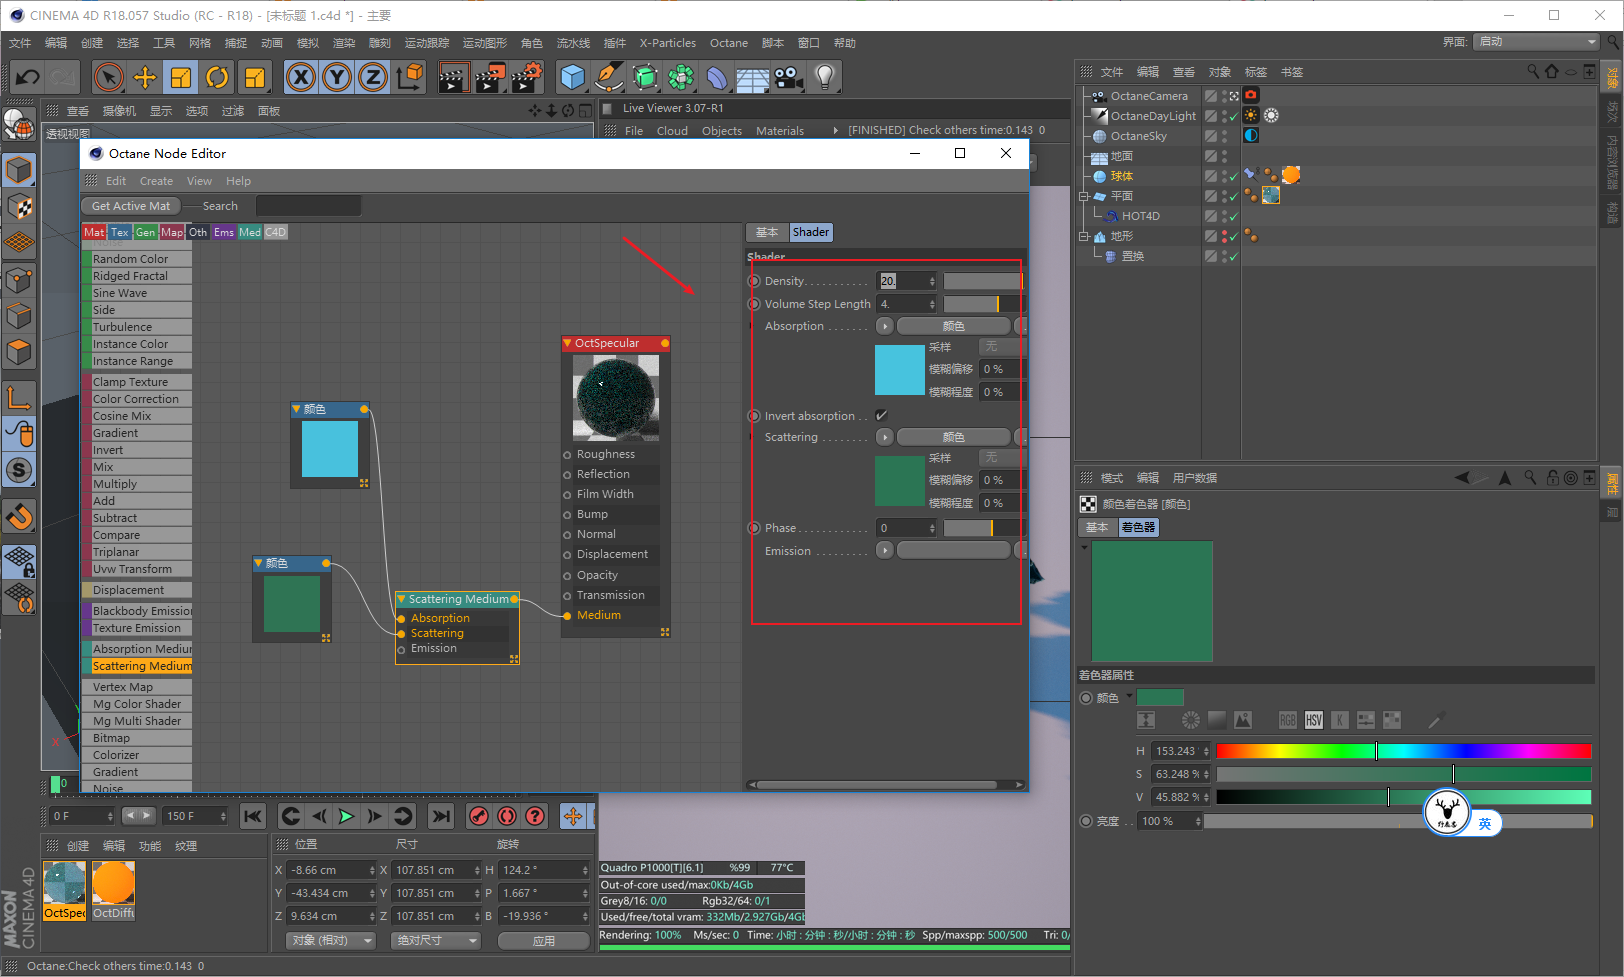Play the animation forward
Screen dimensions: 1624x977
(346, 816)
